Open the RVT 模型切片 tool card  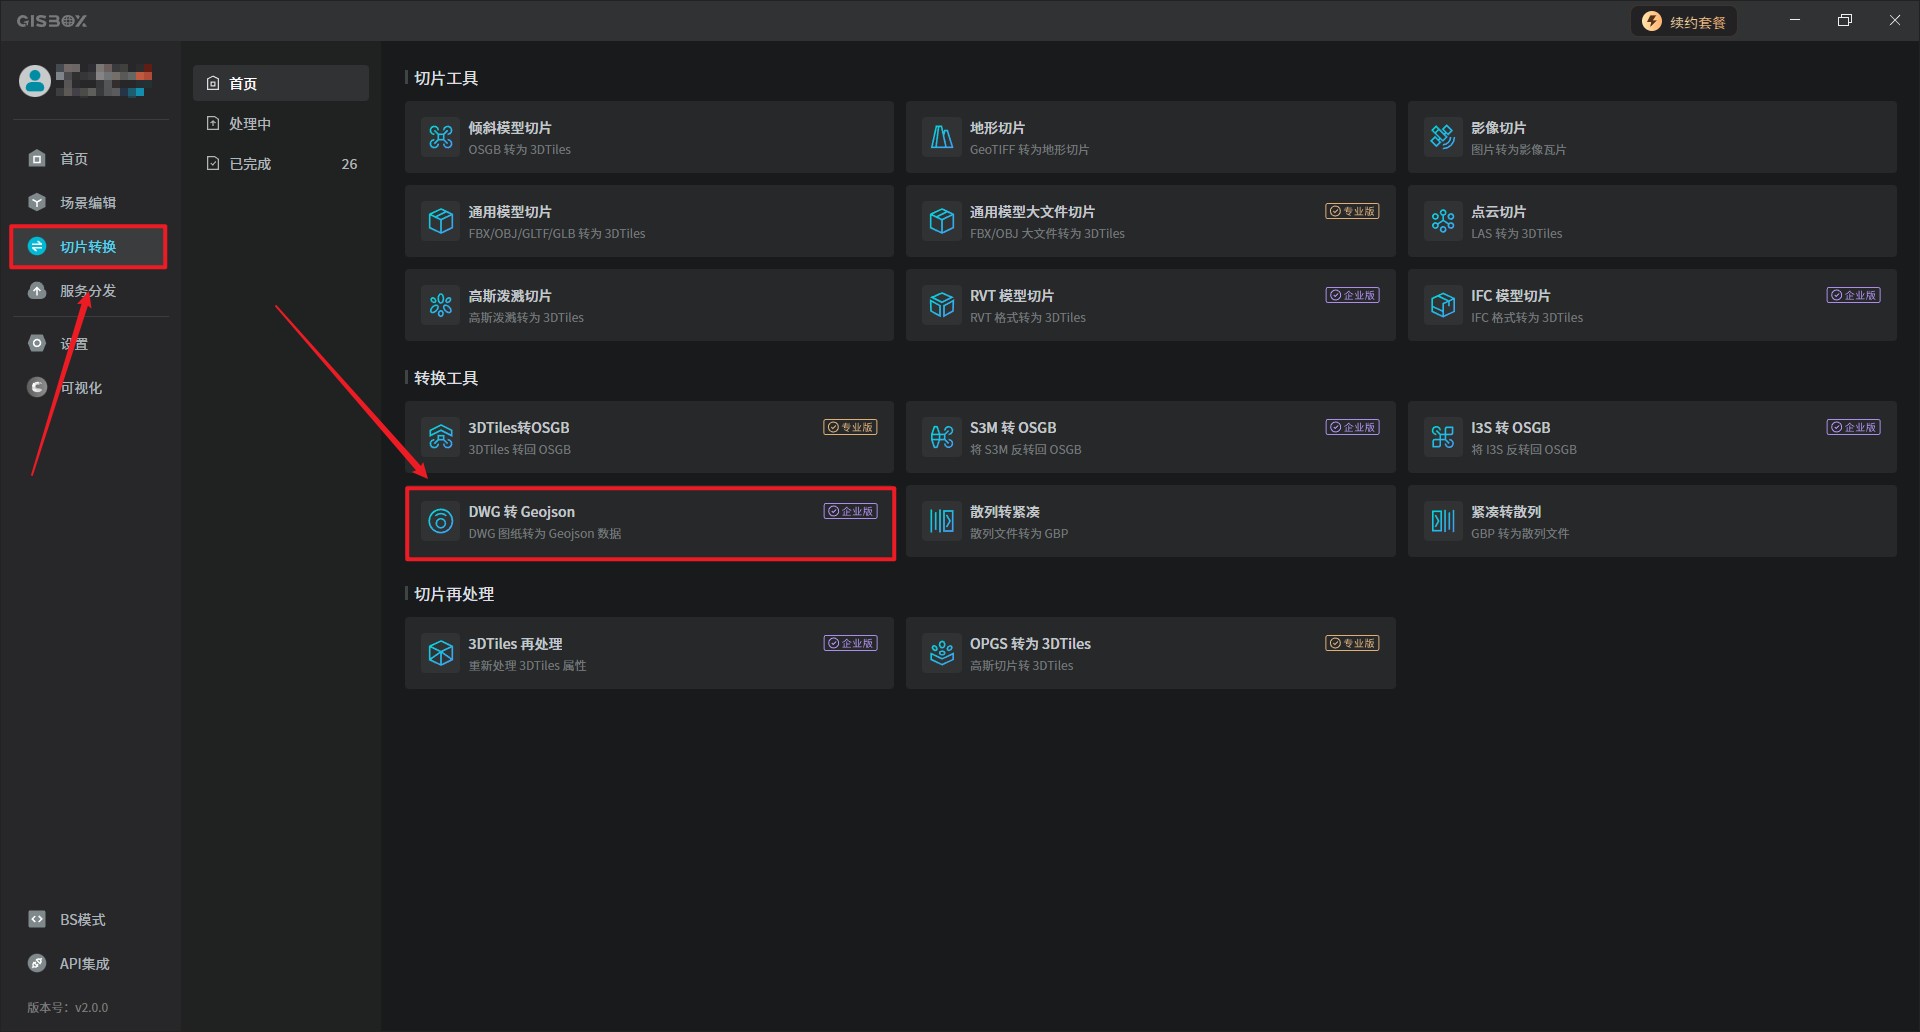pyautogui.click(x=1150, y=305)
